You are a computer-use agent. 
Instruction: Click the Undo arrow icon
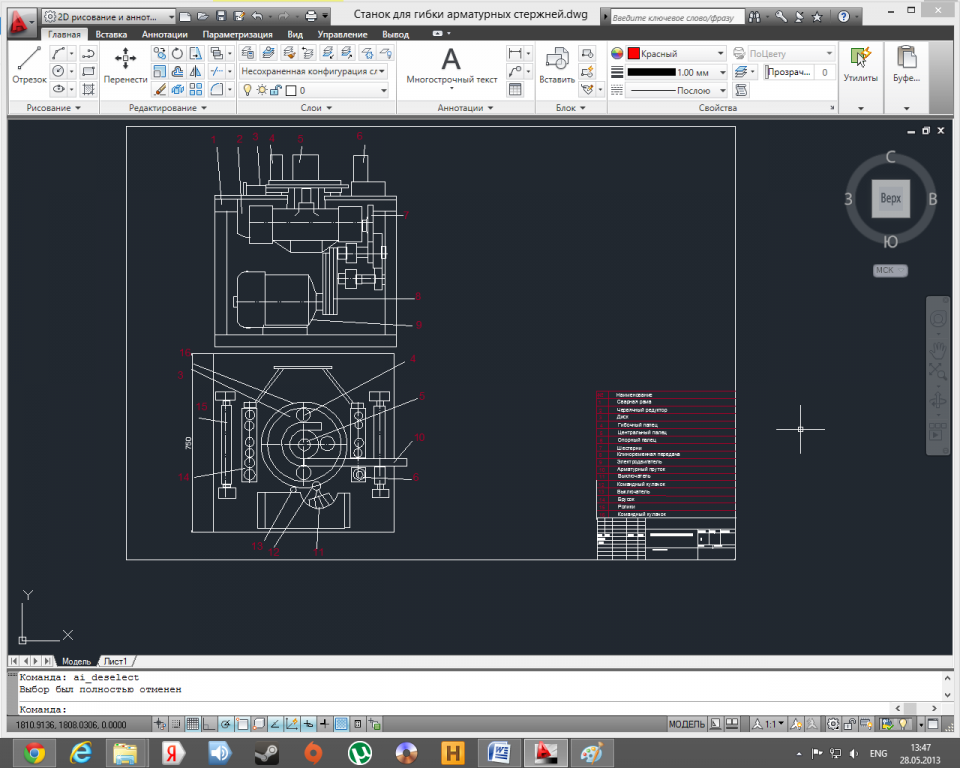(x=257, y=17)
